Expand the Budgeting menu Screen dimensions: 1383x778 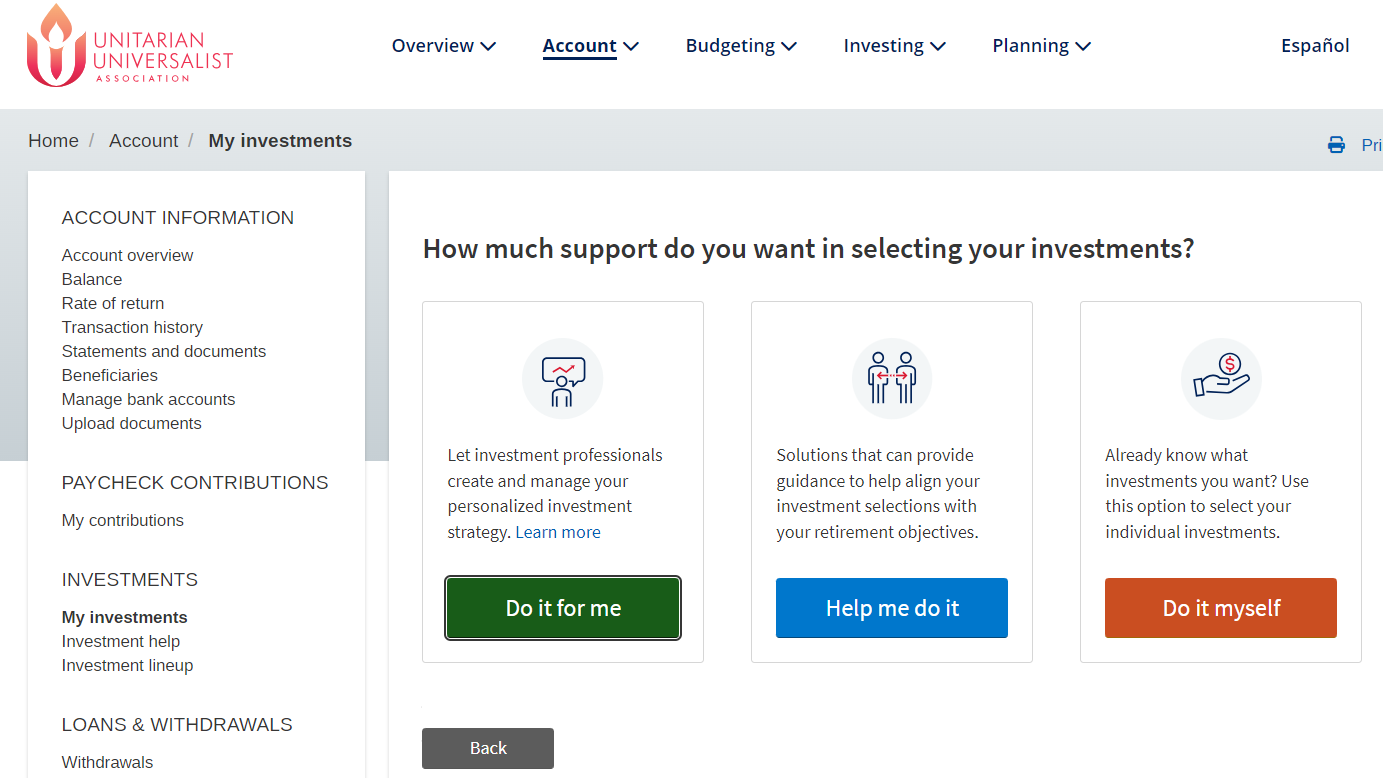(x=740, y=46)
